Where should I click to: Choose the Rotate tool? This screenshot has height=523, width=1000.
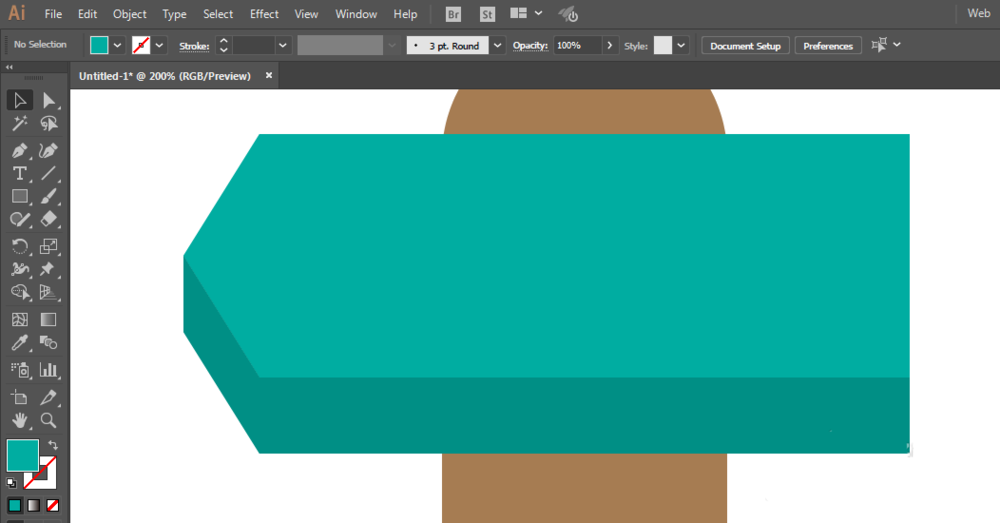(20, 246)
